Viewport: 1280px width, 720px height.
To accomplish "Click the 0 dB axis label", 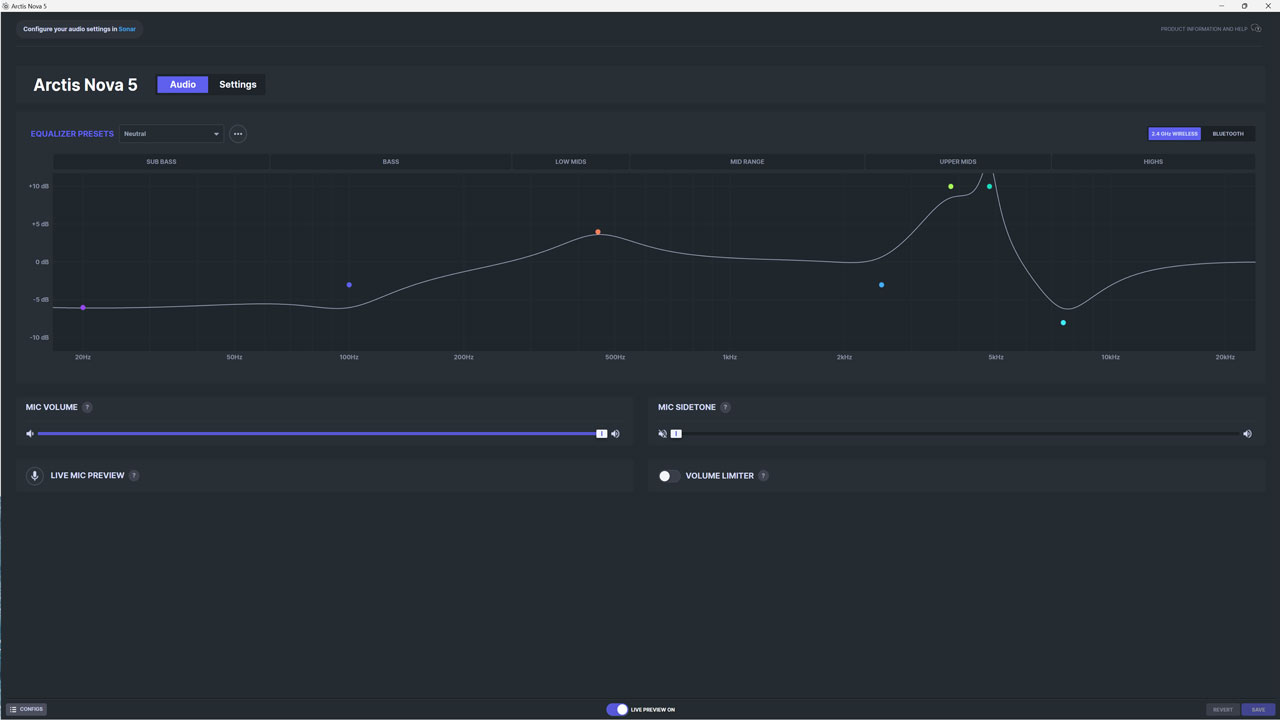I will coord(42,262).
